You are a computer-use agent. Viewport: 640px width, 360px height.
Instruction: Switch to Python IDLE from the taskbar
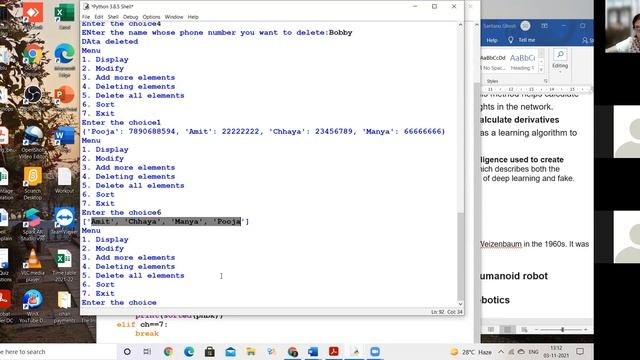pos(355,351)
